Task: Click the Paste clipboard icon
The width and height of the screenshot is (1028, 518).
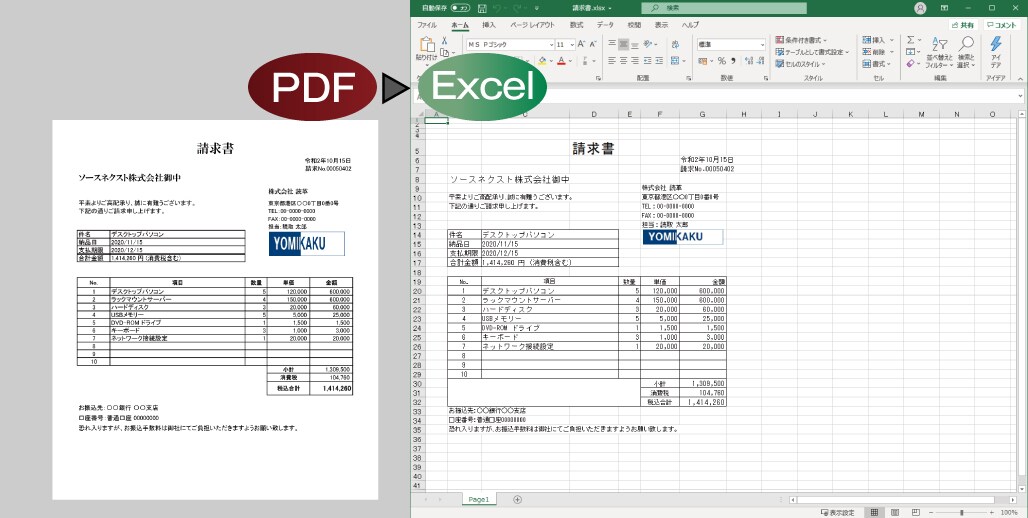Action: pyautogui.click(x=427, y=45)
